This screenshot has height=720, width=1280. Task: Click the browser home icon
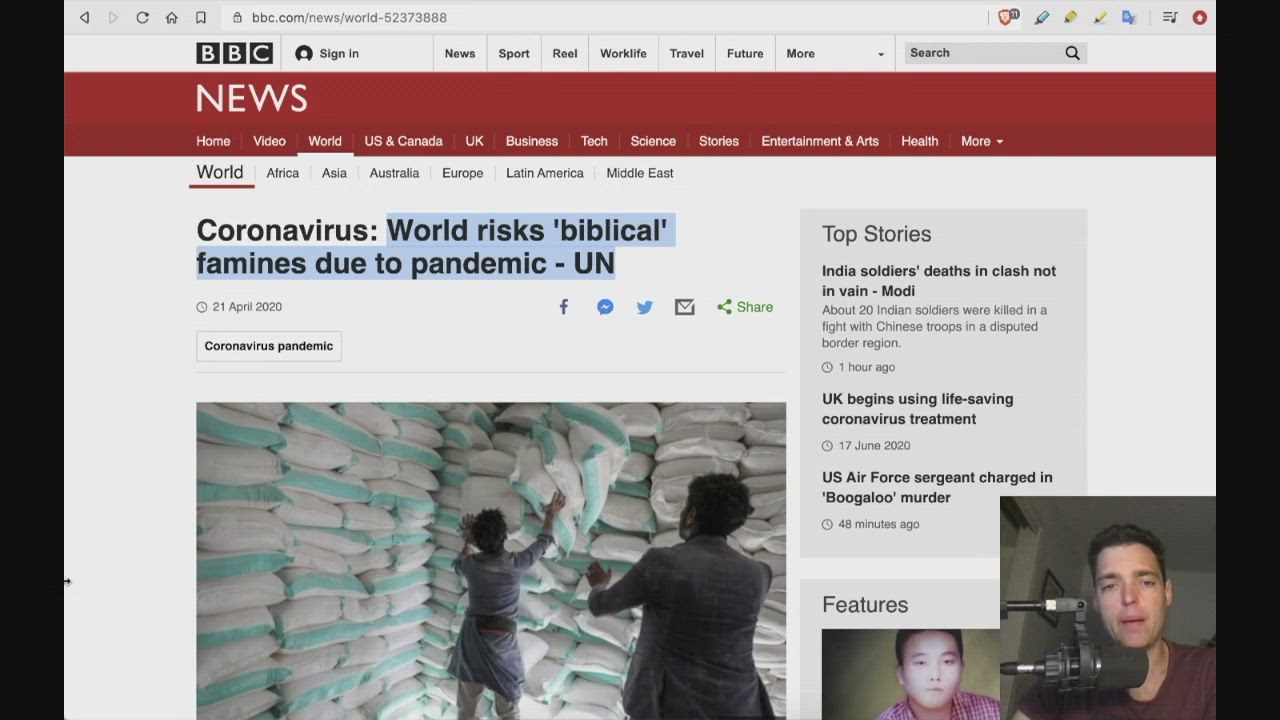point(171,17)
